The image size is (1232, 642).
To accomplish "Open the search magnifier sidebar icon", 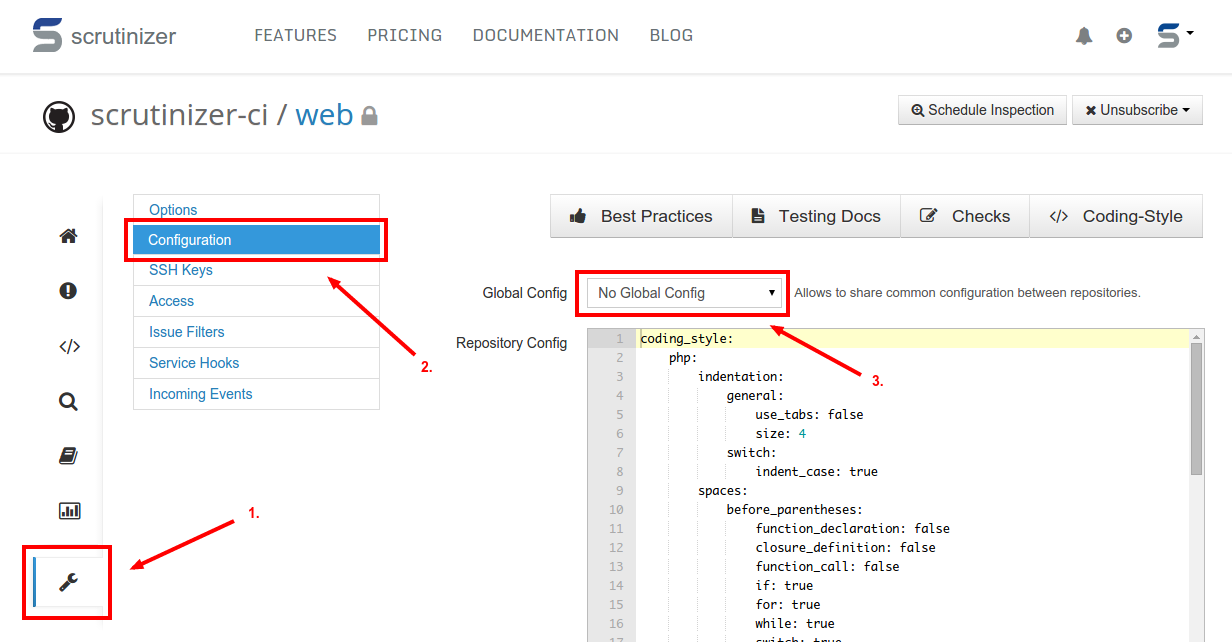I will (68, 402).
